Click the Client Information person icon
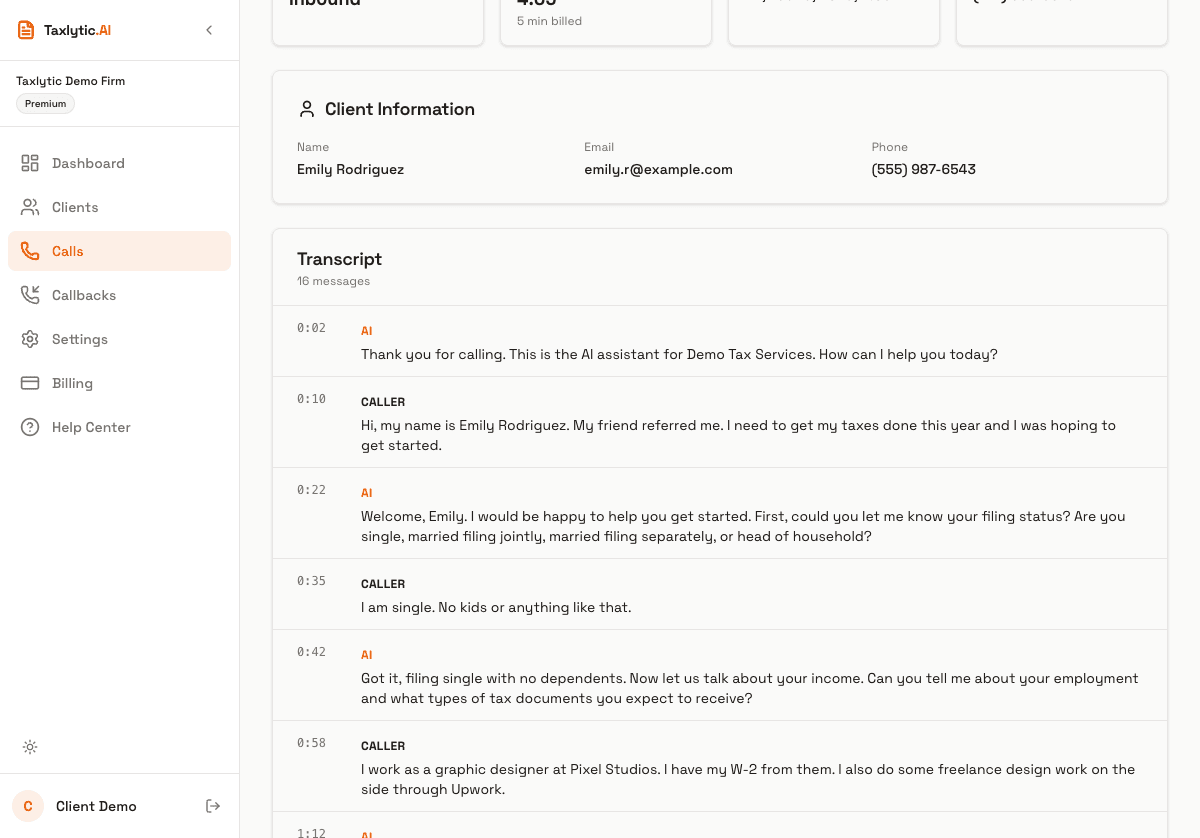This screenshot has width=1200, height=838. (x=307, y=108)
